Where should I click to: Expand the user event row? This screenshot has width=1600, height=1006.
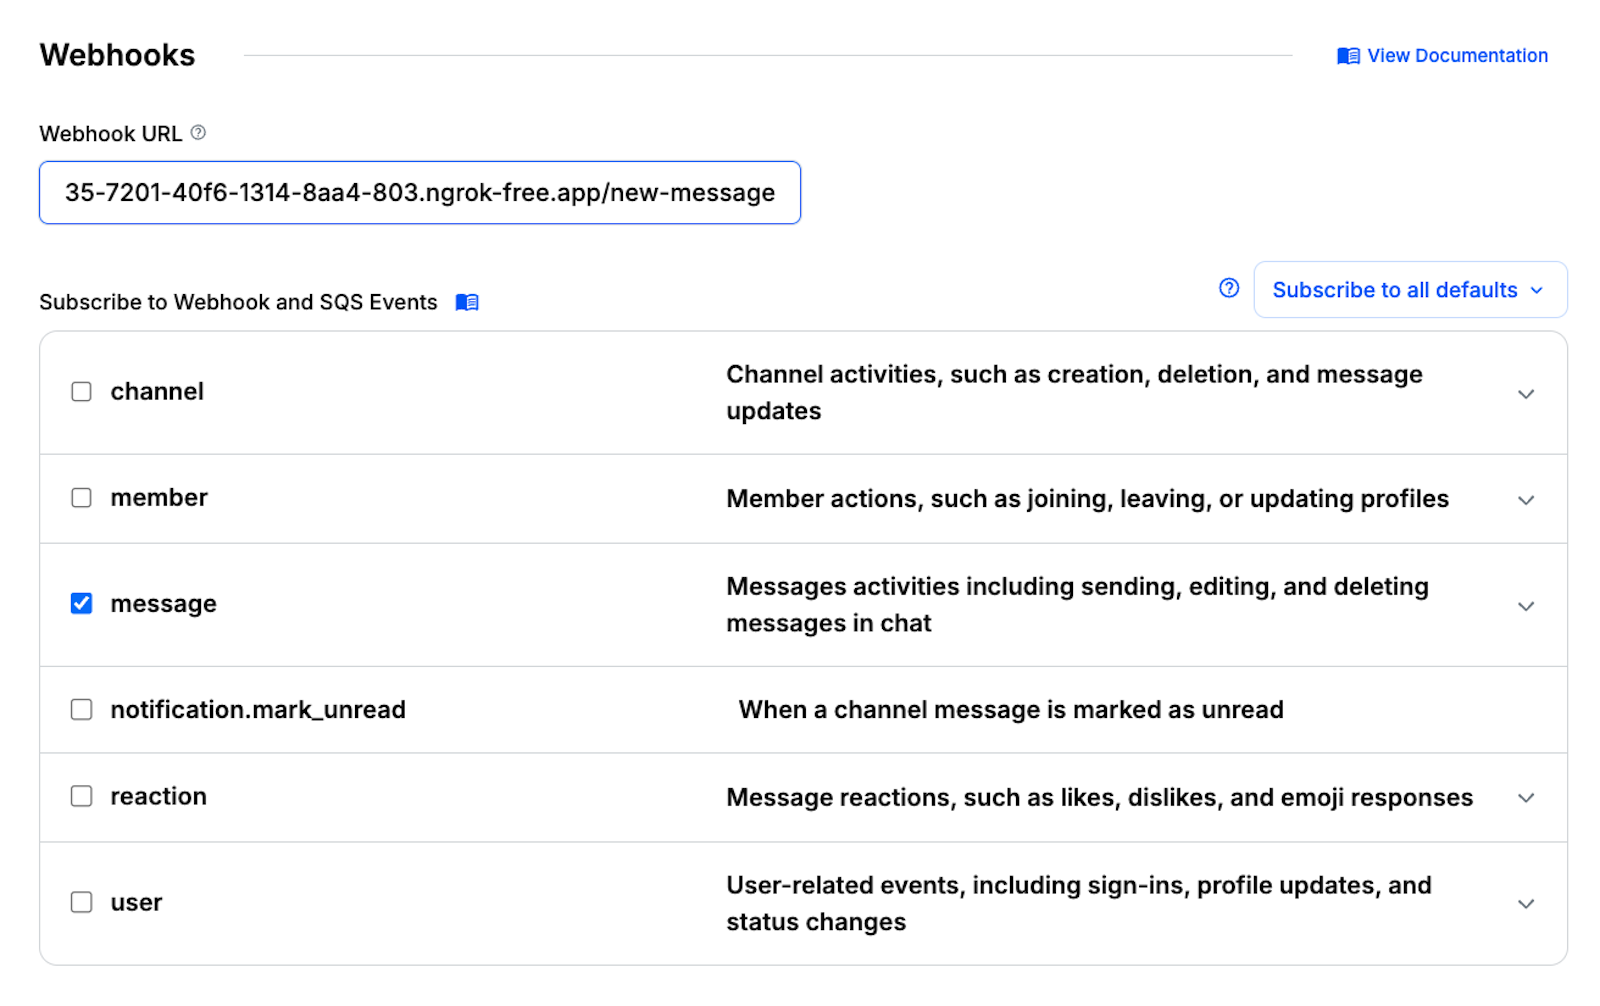(x=1526, y=903)
